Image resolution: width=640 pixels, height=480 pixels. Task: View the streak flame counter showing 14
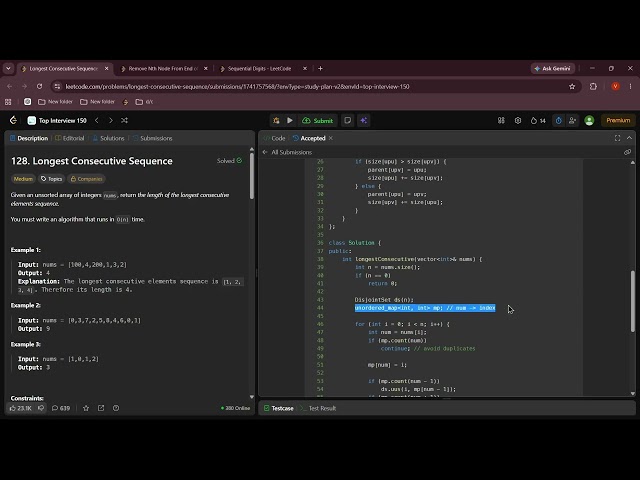pyautogui.click(x=538, y=120)
